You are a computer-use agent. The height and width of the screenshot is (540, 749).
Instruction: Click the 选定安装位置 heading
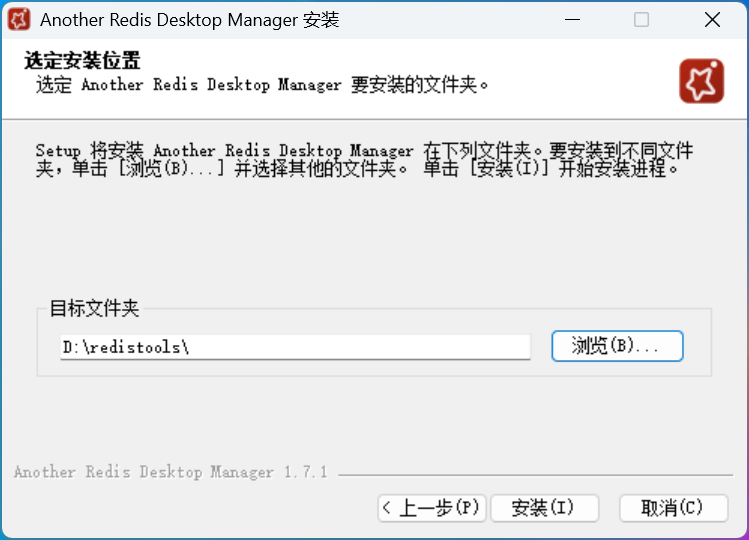[x=82, y=61]
